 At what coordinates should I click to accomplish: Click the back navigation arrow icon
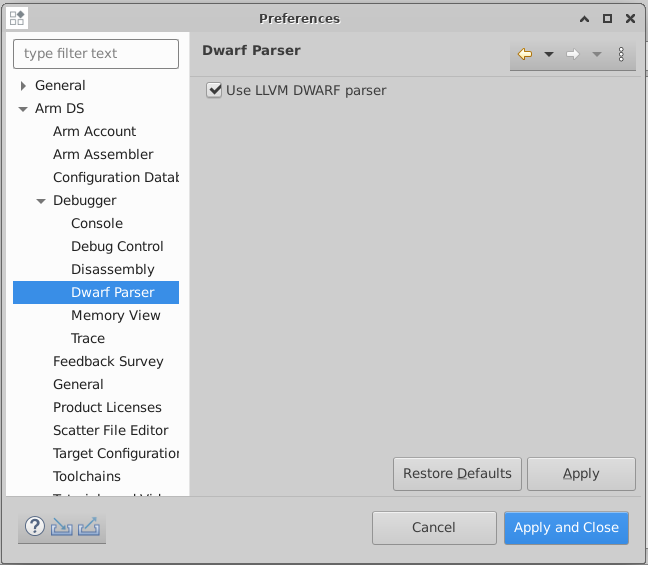525,54
